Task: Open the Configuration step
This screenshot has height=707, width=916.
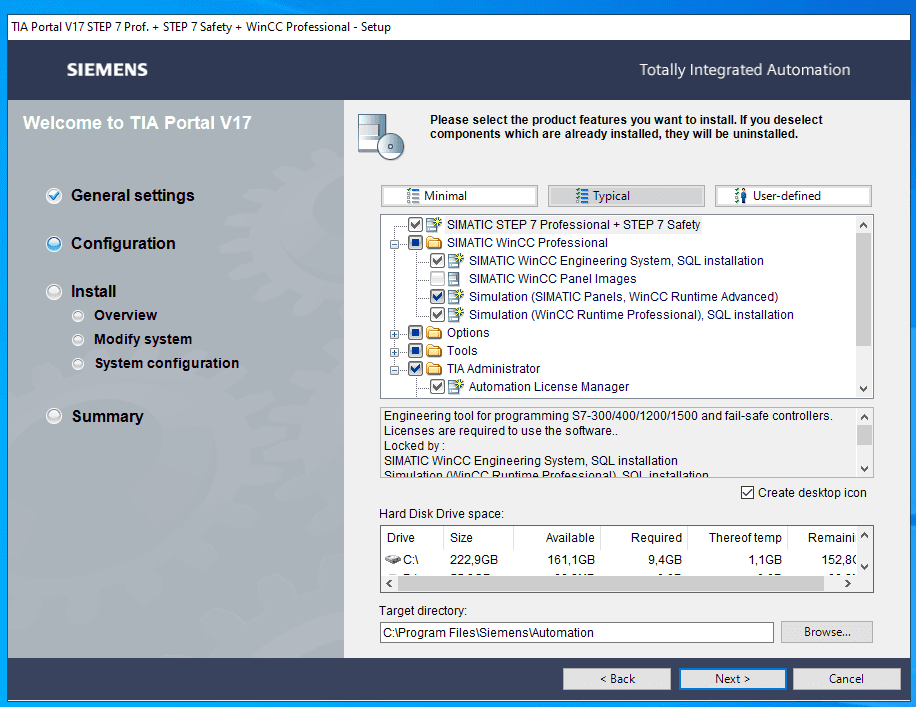Action: coord(111,243)
